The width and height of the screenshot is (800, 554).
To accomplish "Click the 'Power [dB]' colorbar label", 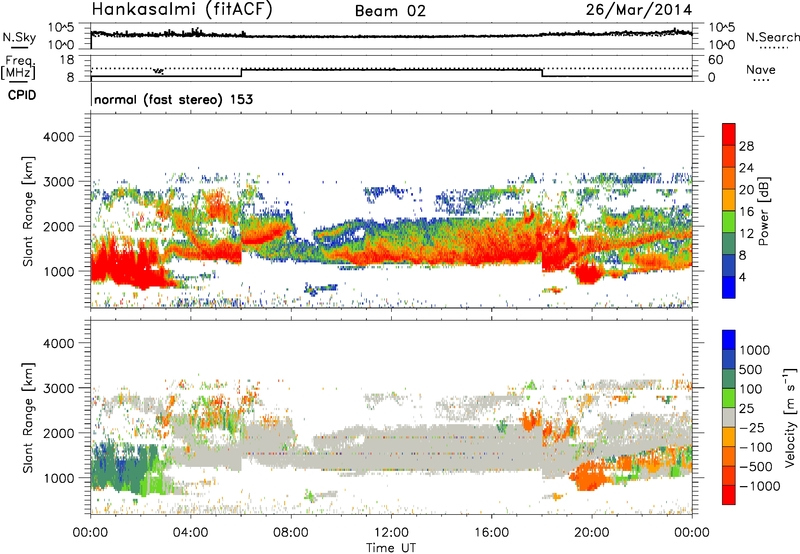I will 763,211.
